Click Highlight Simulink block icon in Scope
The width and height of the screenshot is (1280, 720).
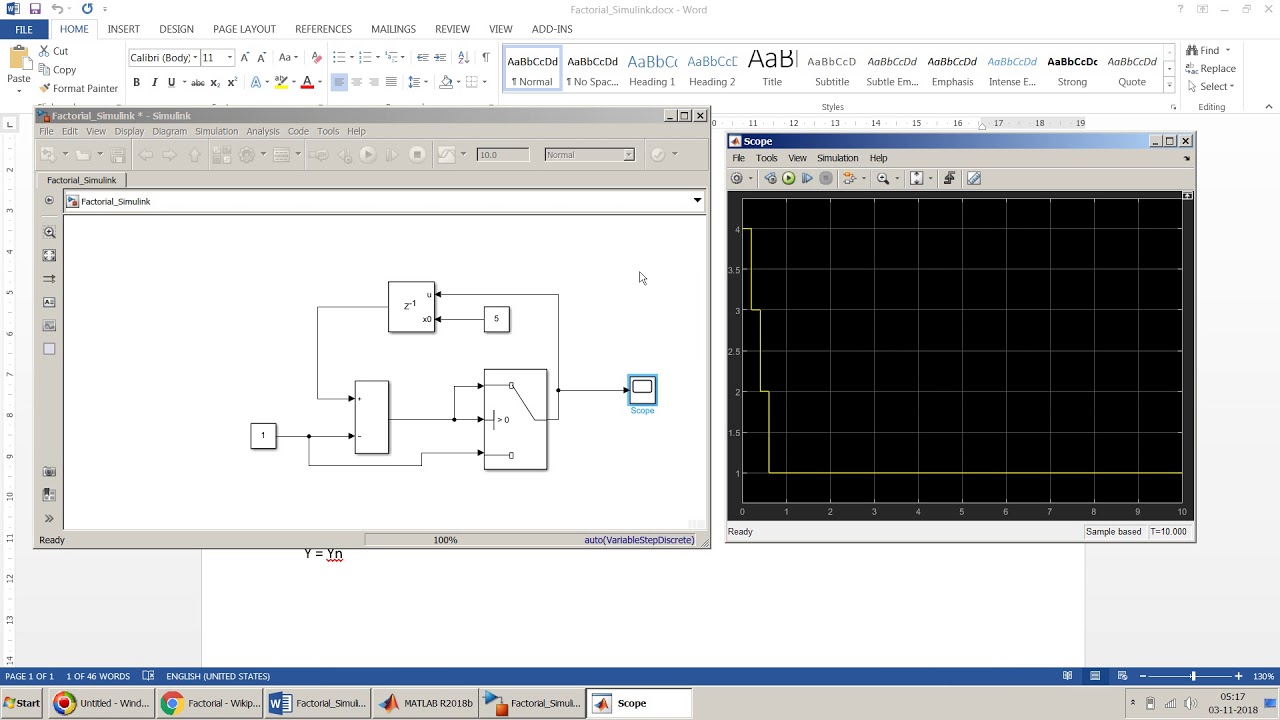[849, 178]
